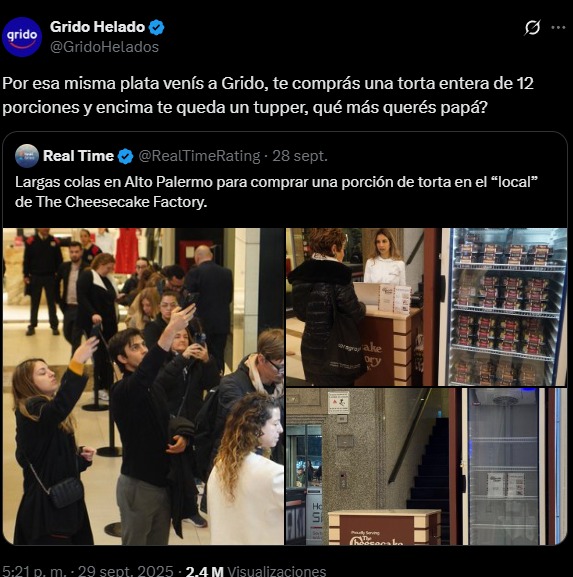
Task: Click Grido Helado's blue verified badge
Action: (x=156, y=27)
